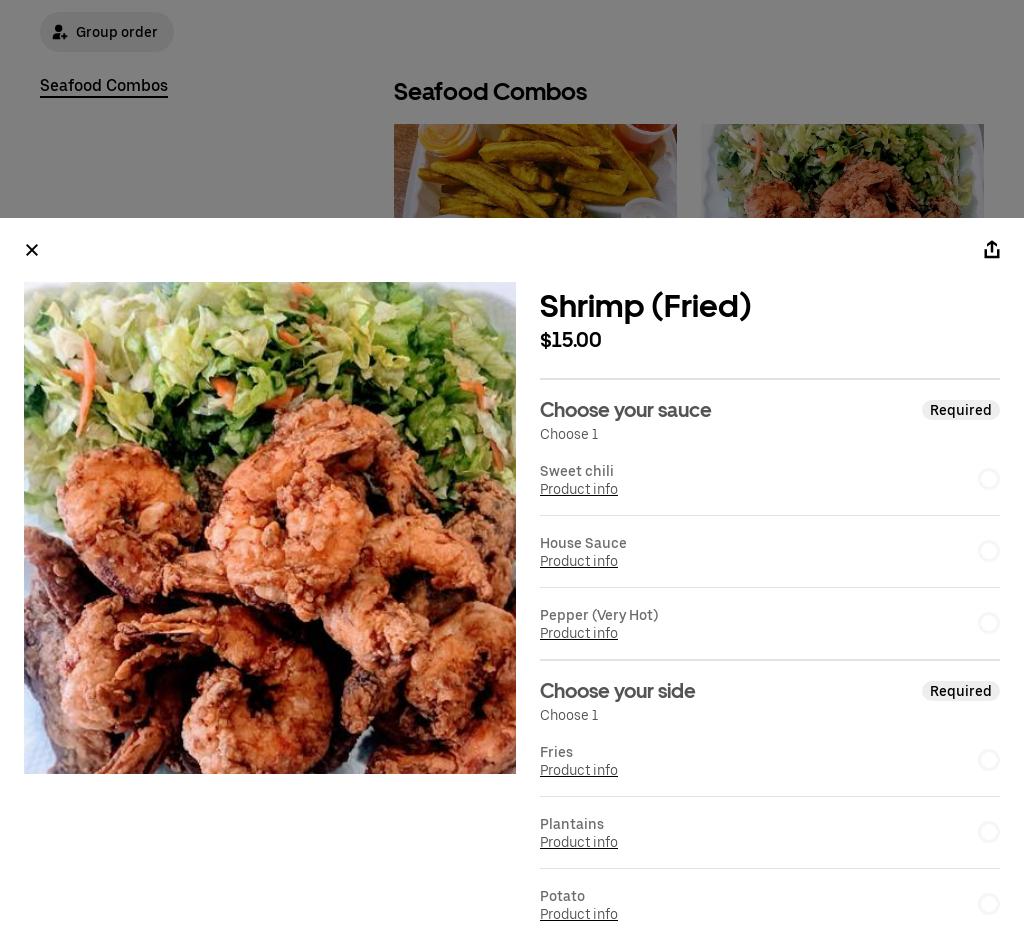The height and width of the screenshot is (952, 1024).
Task: Click the Seafood Combos section heading
Action: coord(490,92)
